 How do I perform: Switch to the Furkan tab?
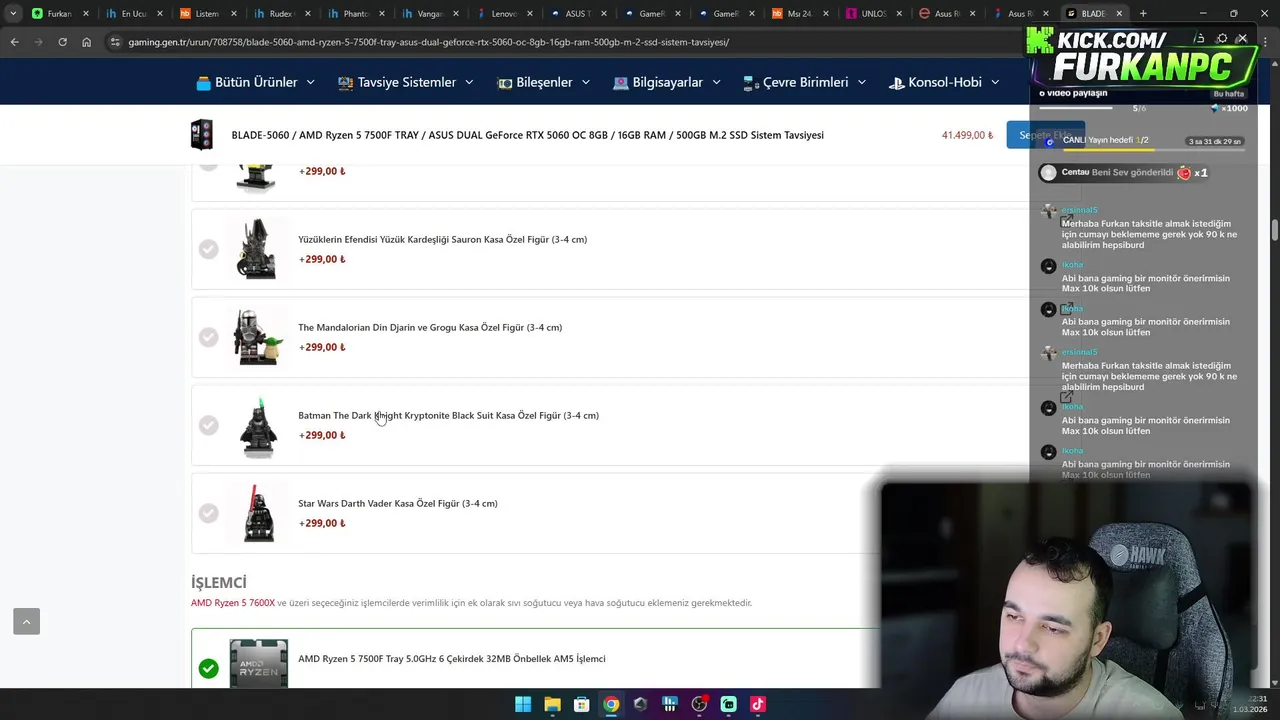(x=58, y=14)
